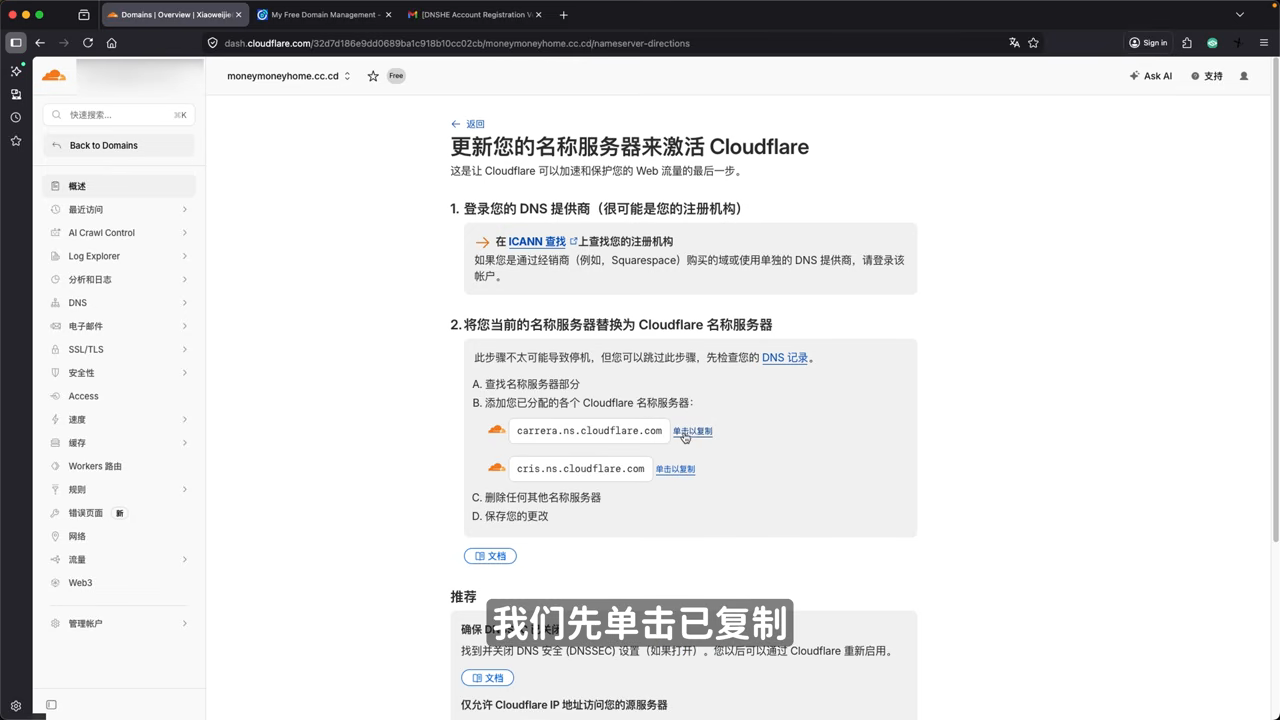Select the carrera.ns.cloudflare.com nameserver text
This screenshot has width=1280, height=720.
[x=589, y=431]
